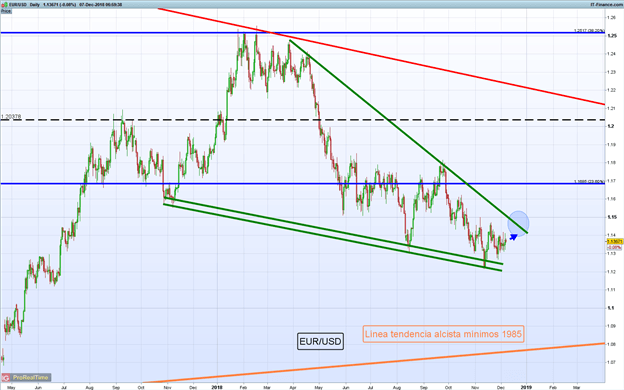
Task: Click the blue shaded circle on the green trendline
Action: [518, 223]
